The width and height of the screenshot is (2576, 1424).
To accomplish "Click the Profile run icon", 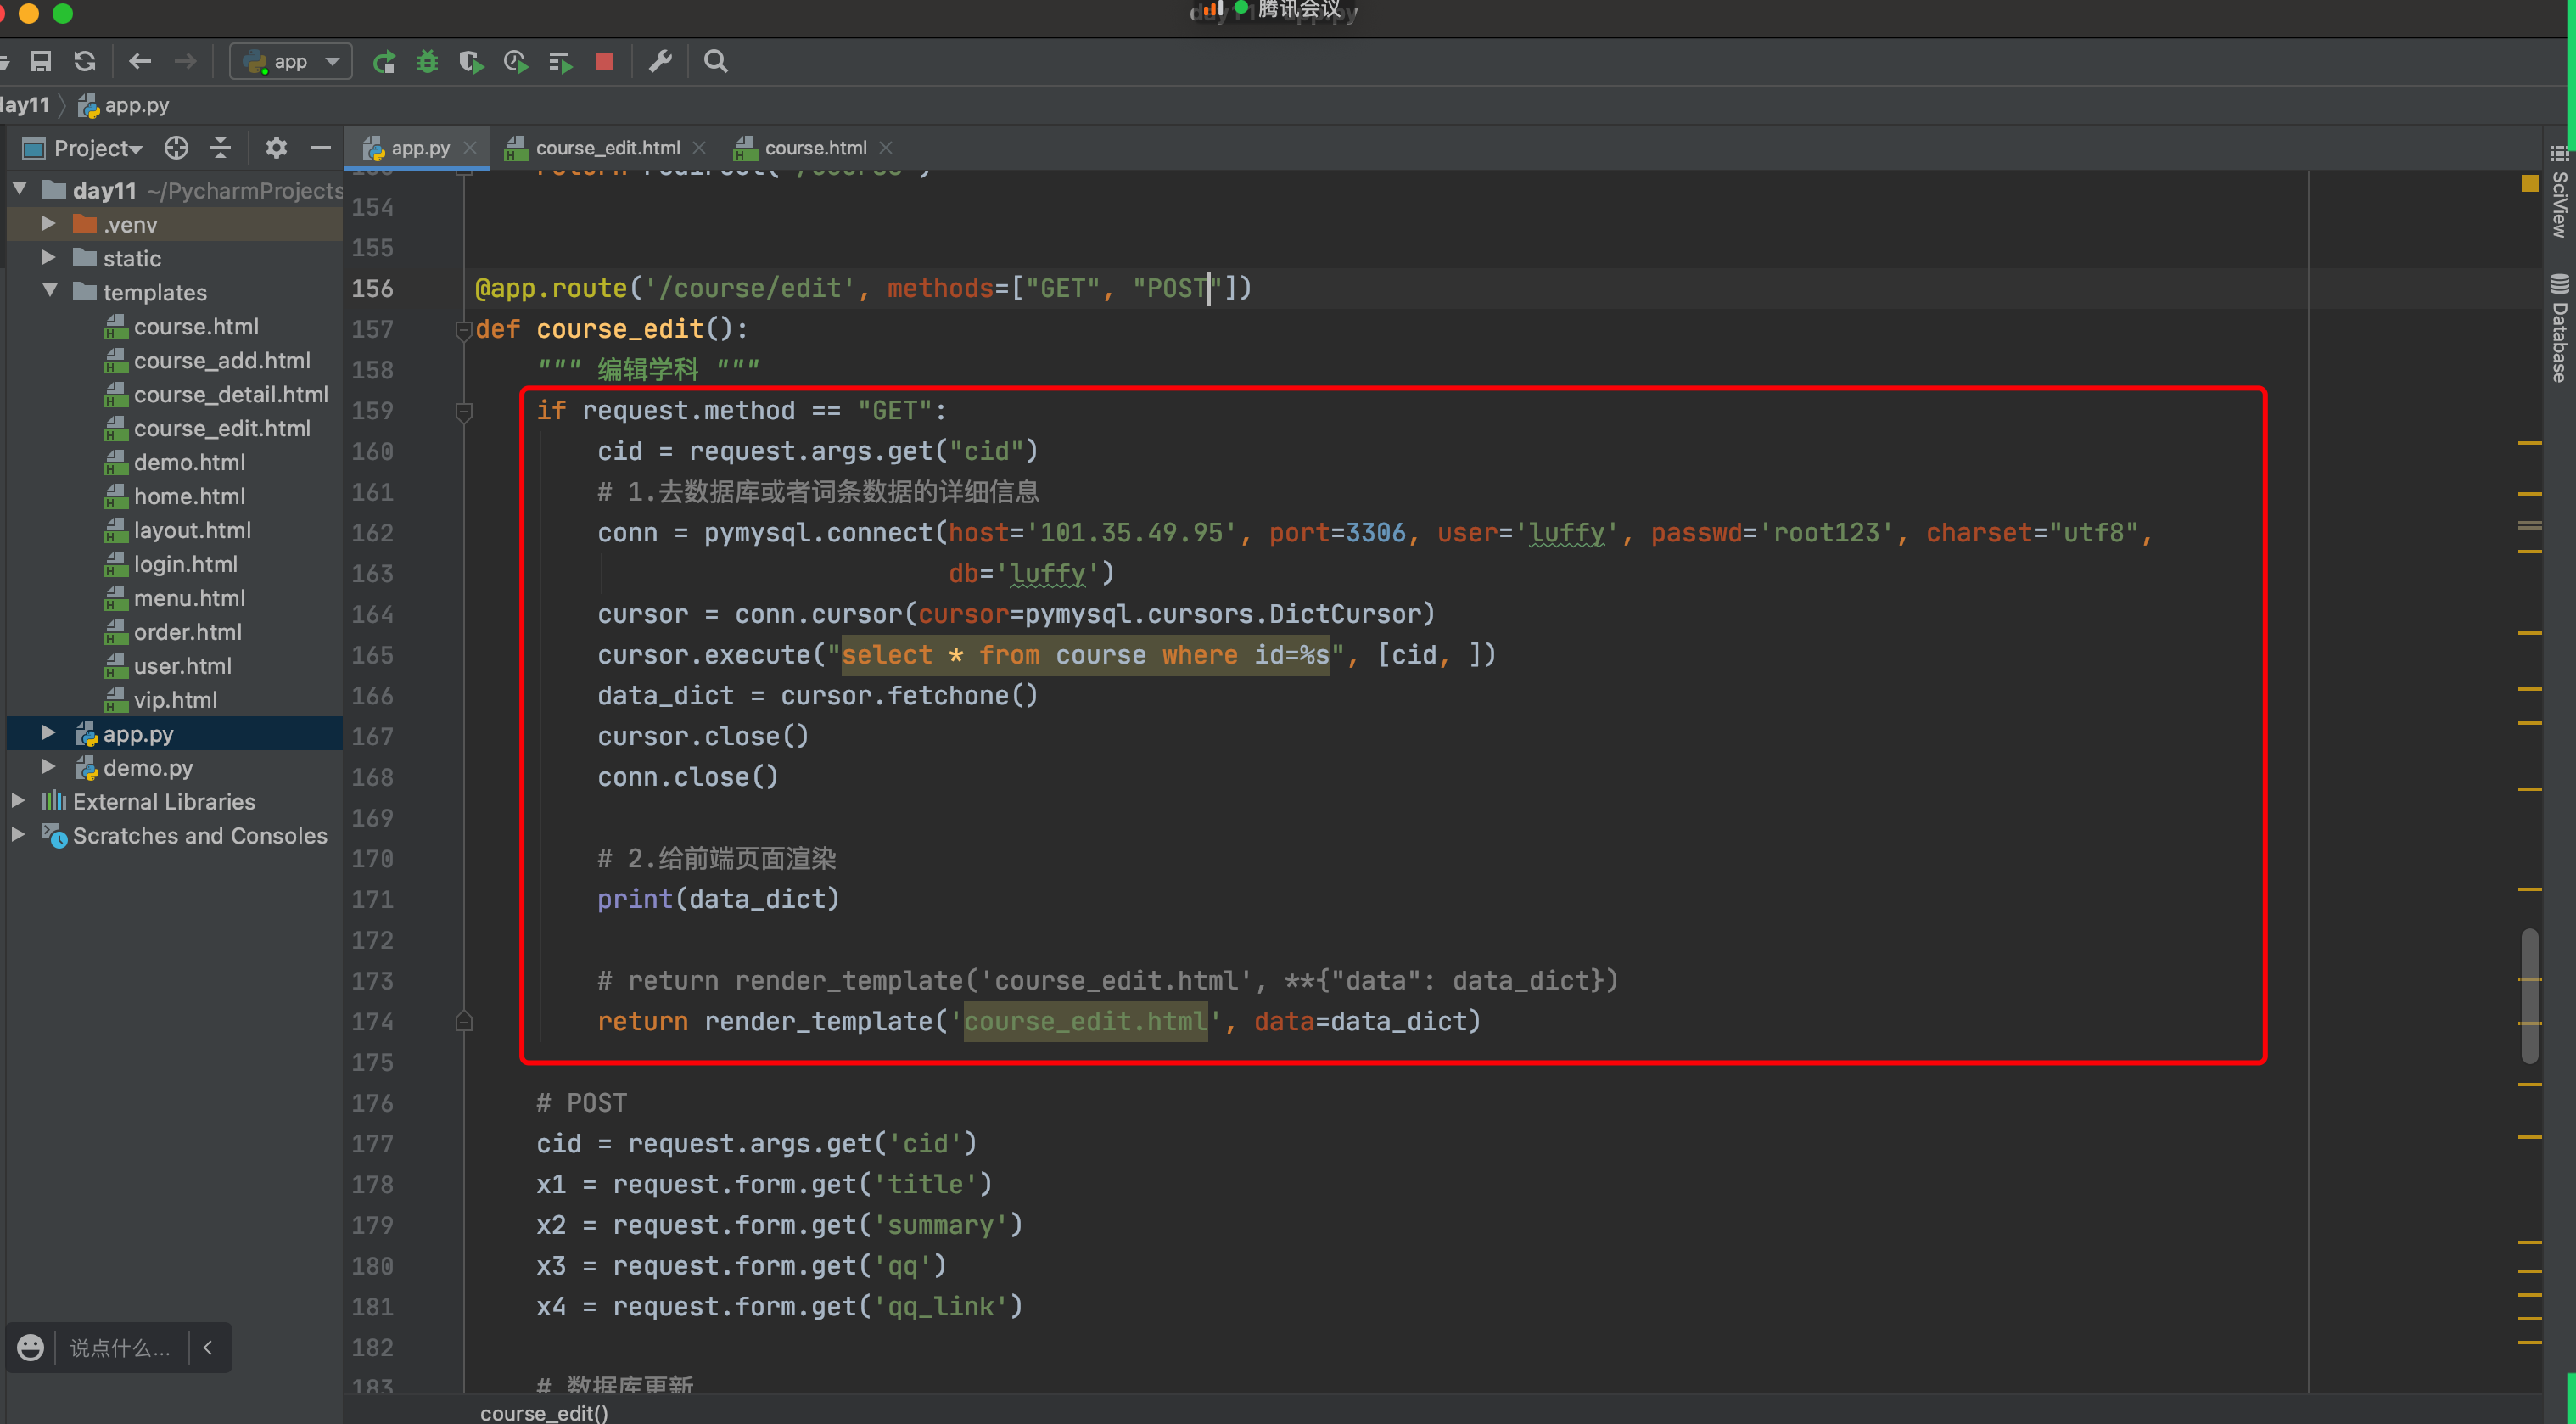I will (516, 62).
